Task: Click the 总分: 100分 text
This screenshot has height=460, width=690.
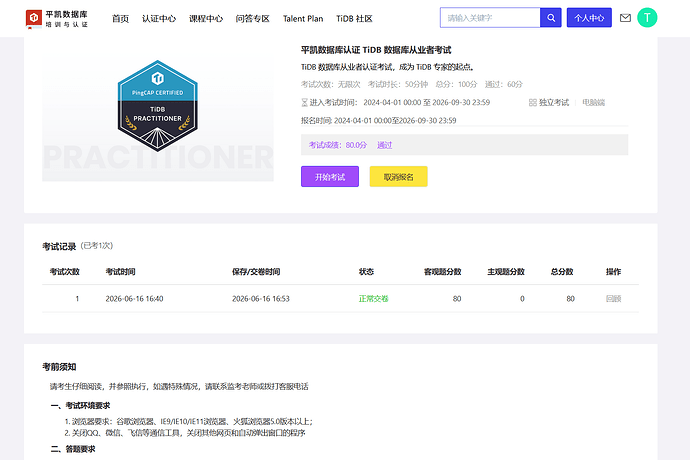Action: tap(456, 84)
